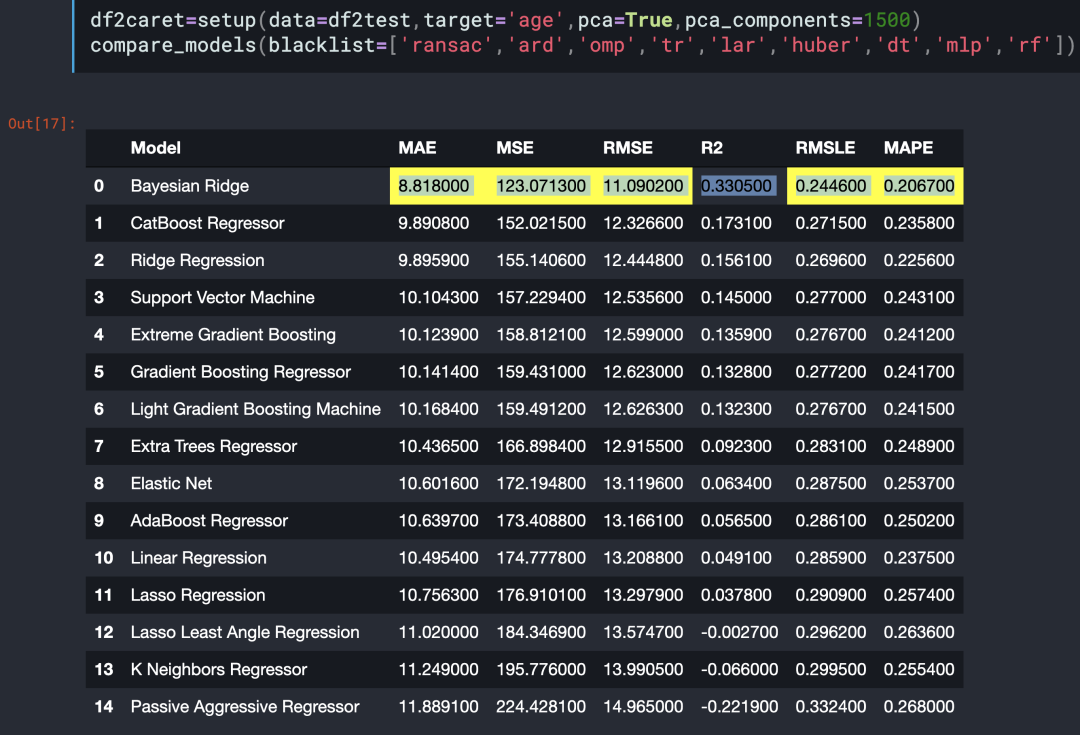Click Extreme Gradient Boosting model name
The image size is (1080, 735).
(x=233, y=335)
